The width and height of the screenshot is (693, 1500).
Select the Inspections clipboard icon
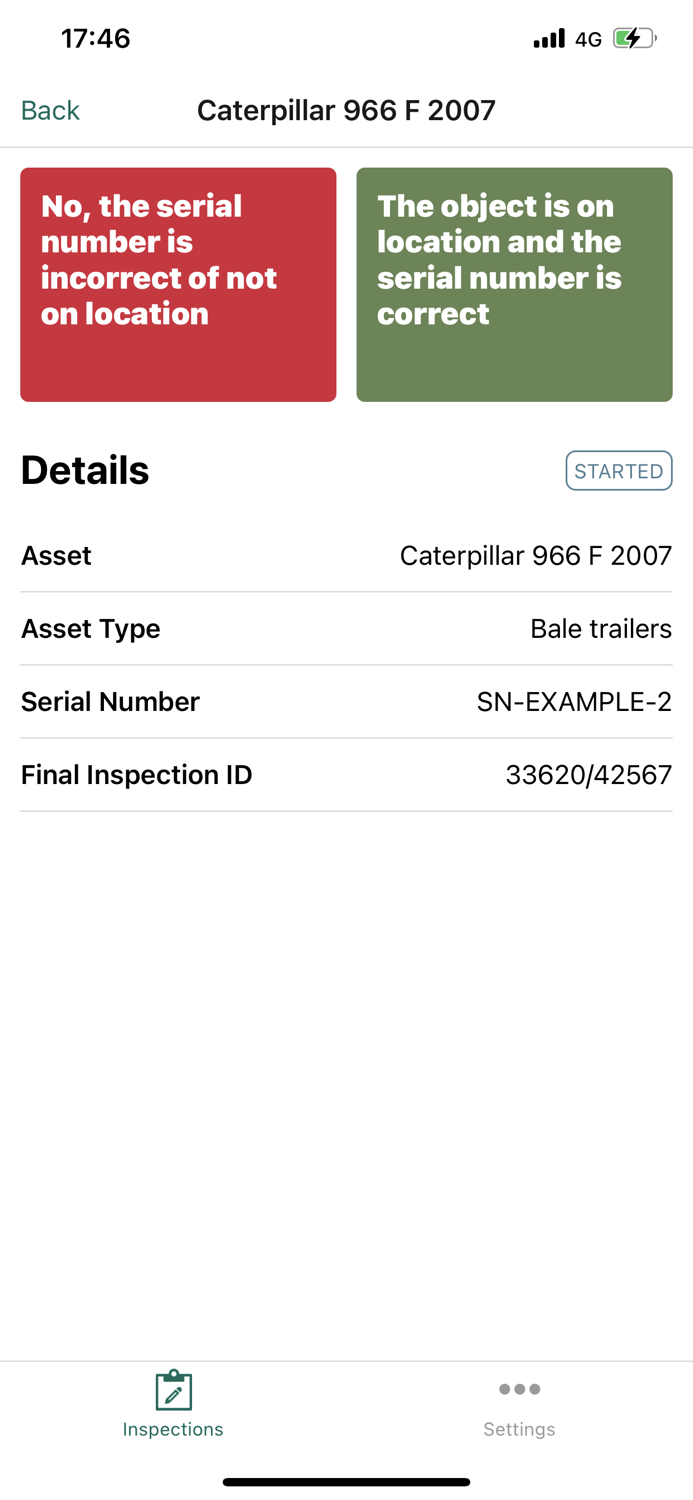click(172, 1389)
